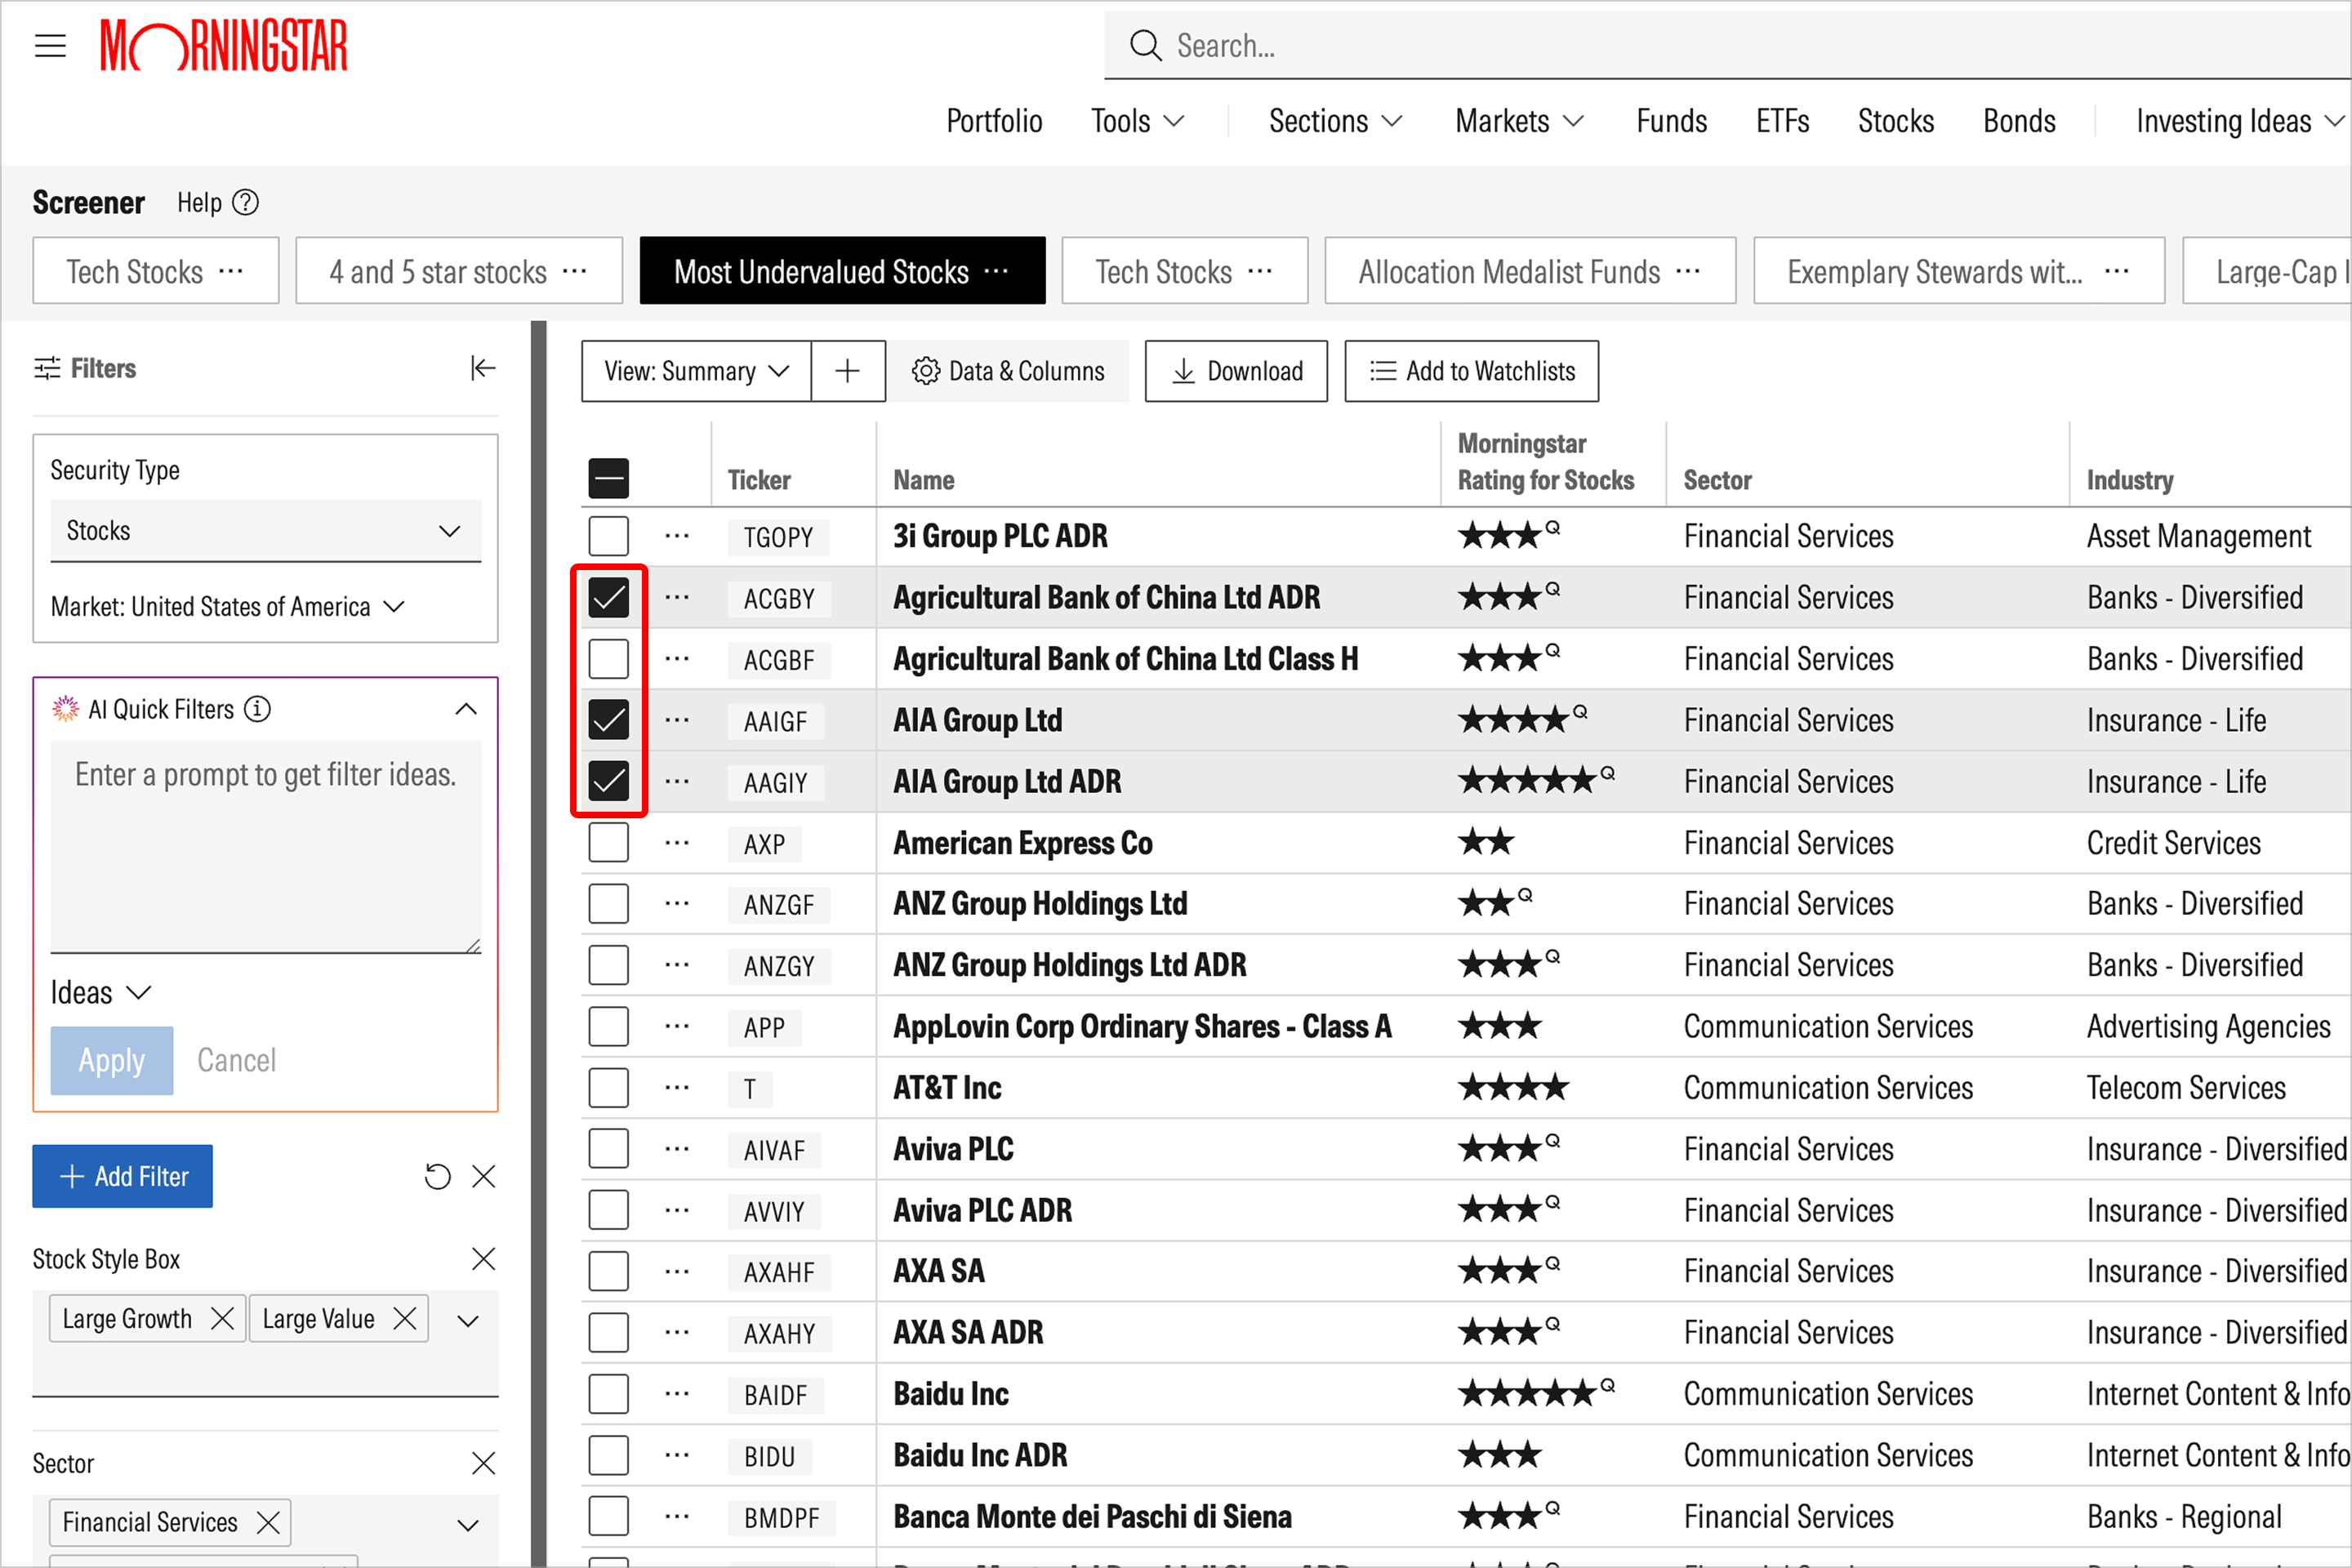Image resolution: width=2352 pixels, height=1568 pixels.
Task: Click the search magnifier icon
Action: (x=1145, y=46)
